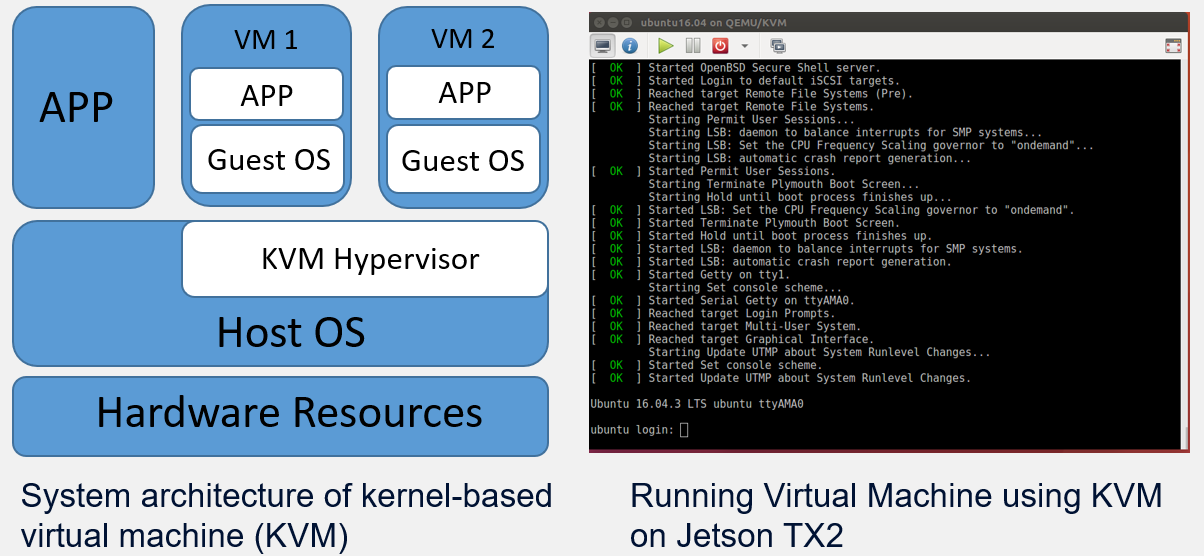Switch VM viewer to fullscreen icon

(1173, 46)
